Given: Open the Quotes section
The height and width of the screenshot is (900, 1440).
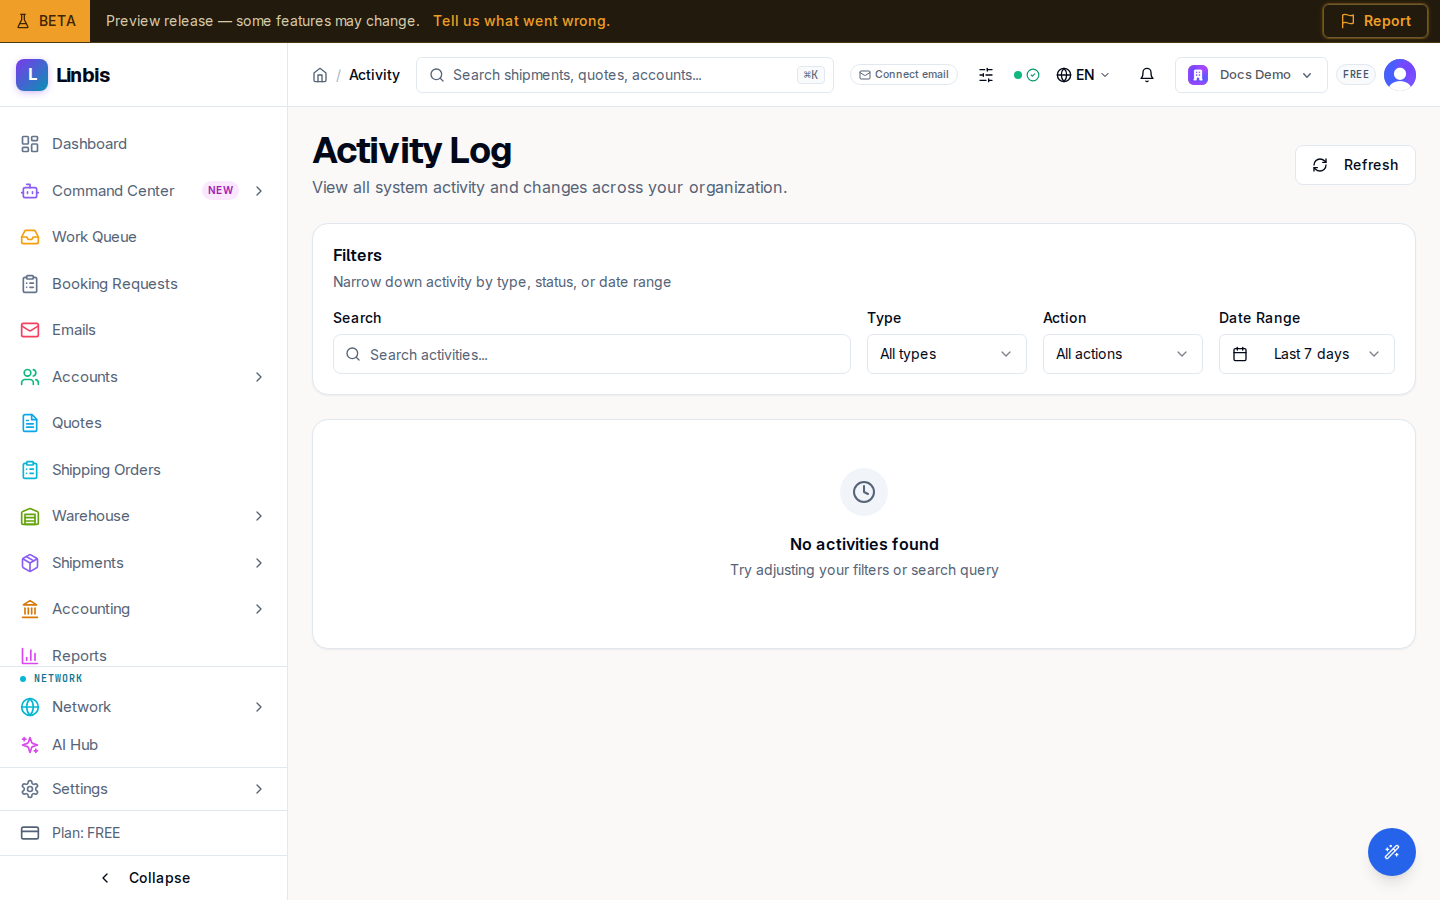Looking at the screenshot, I should pos(144,423).
